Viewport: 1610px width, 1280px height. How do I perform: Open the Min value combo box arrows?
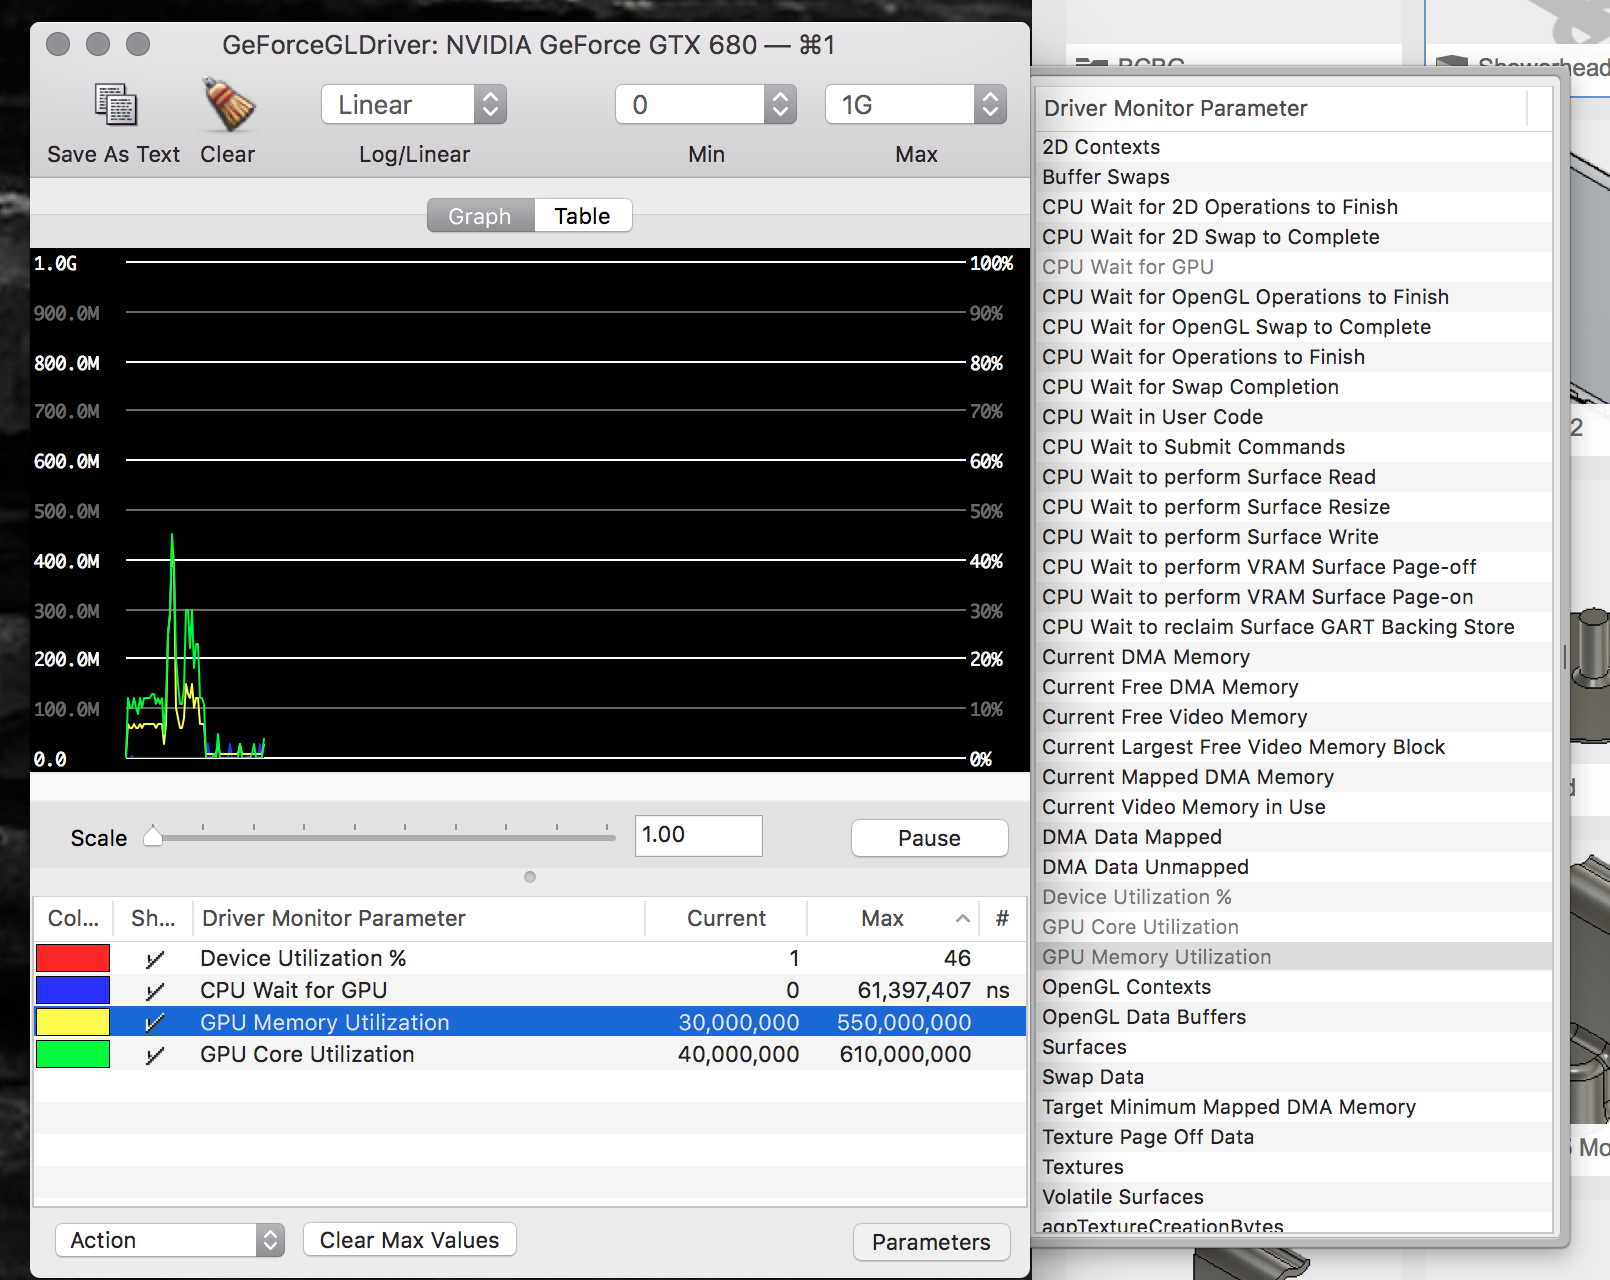pyautogui.click(x=780, y=104)
